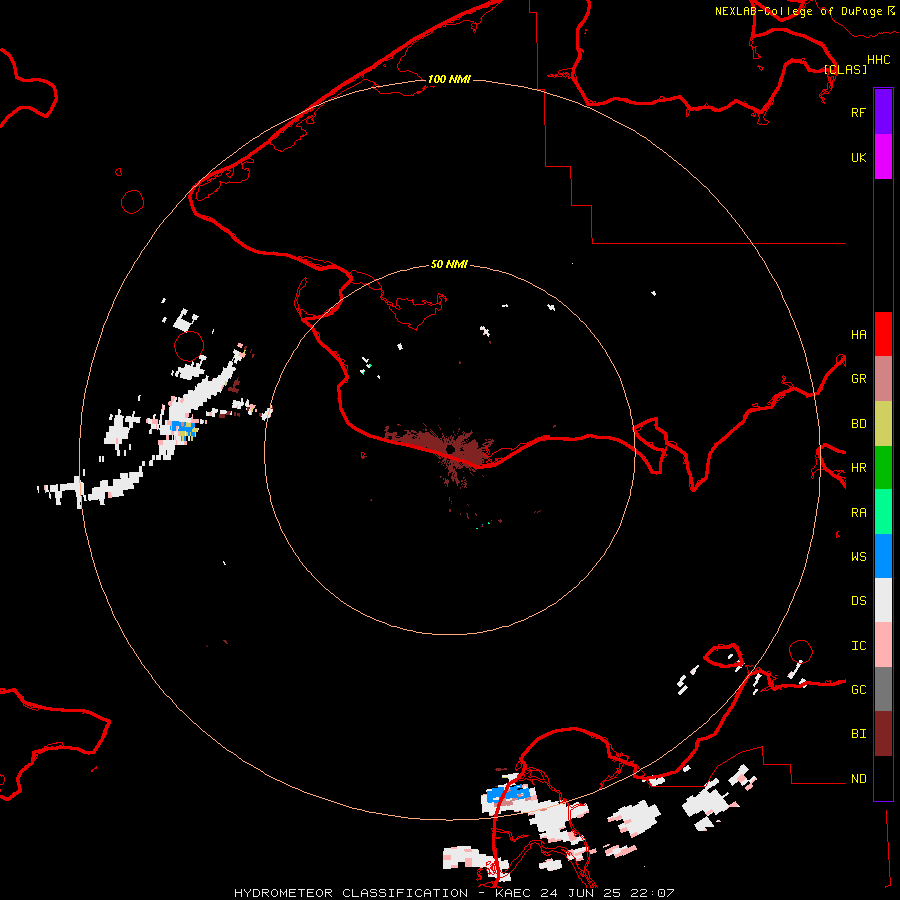
Task: Click the GR legend label
Action: coord(858,379)
